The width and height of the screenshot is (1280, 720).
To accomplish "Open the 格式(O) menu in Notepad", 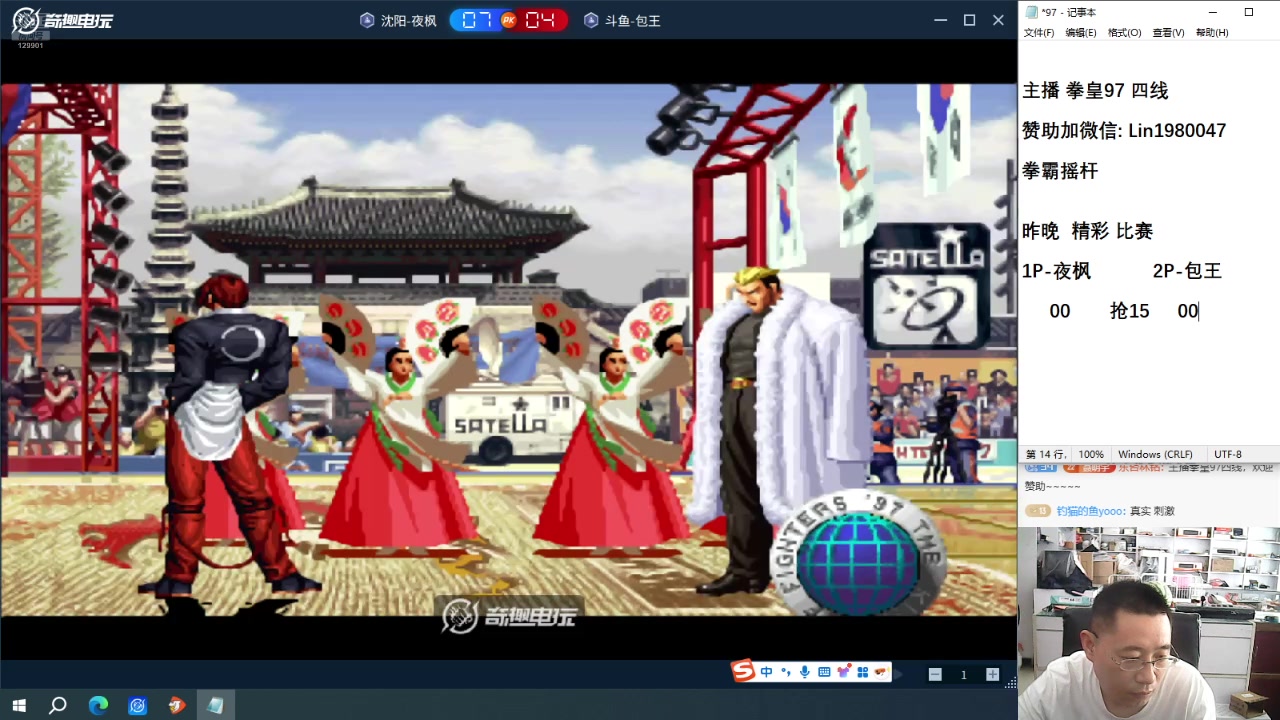I will [1124, 33].
